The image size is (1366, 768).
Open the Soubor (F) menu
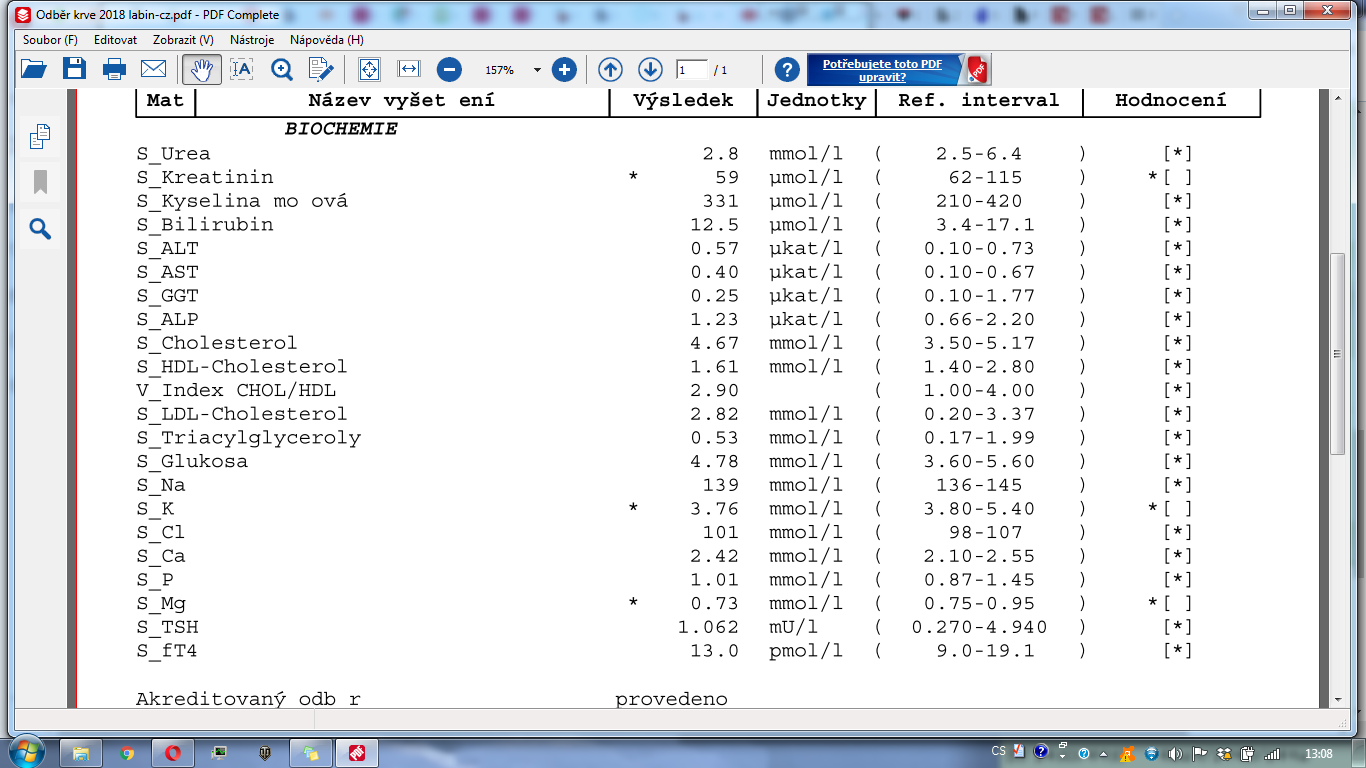coord(50,40)
